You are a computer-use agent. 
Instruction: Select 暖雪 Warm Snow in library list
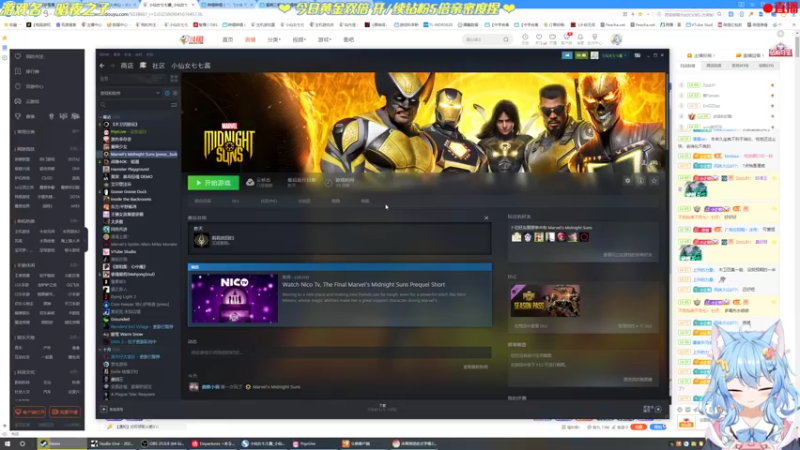pyautogui.click(x=126, y=335)
